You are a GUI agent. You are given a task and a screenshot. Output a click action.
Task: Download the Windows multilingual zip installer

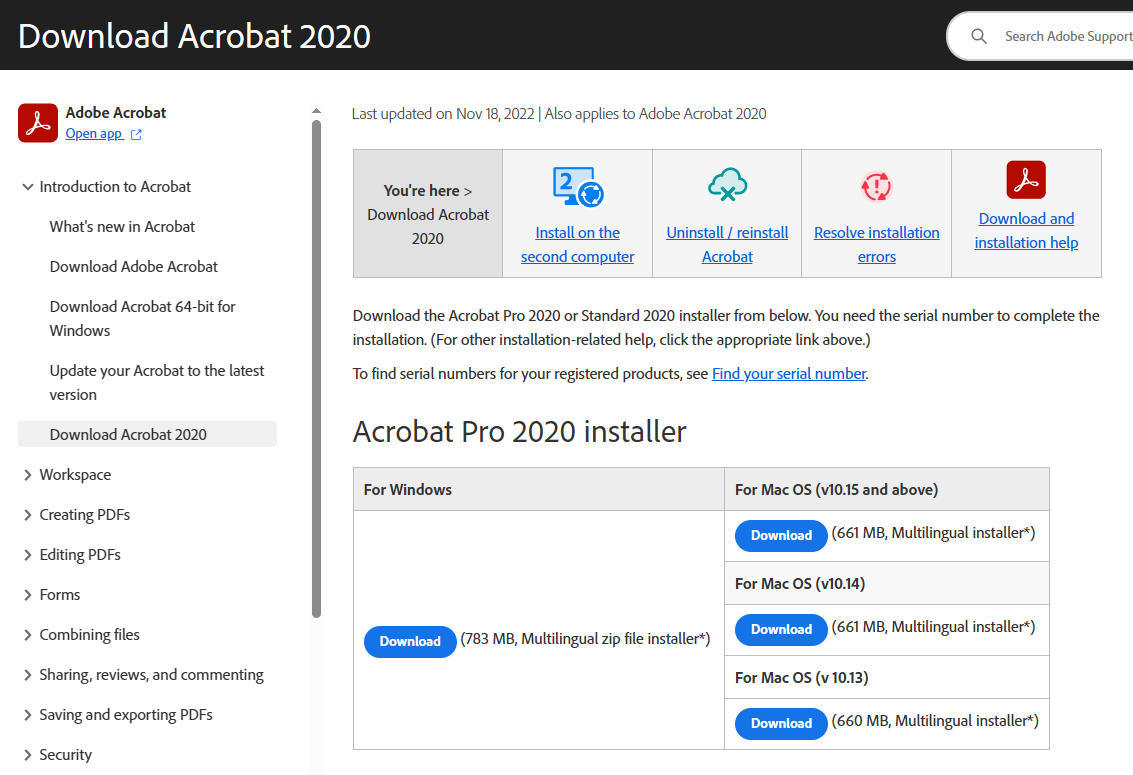pos(410,641)
